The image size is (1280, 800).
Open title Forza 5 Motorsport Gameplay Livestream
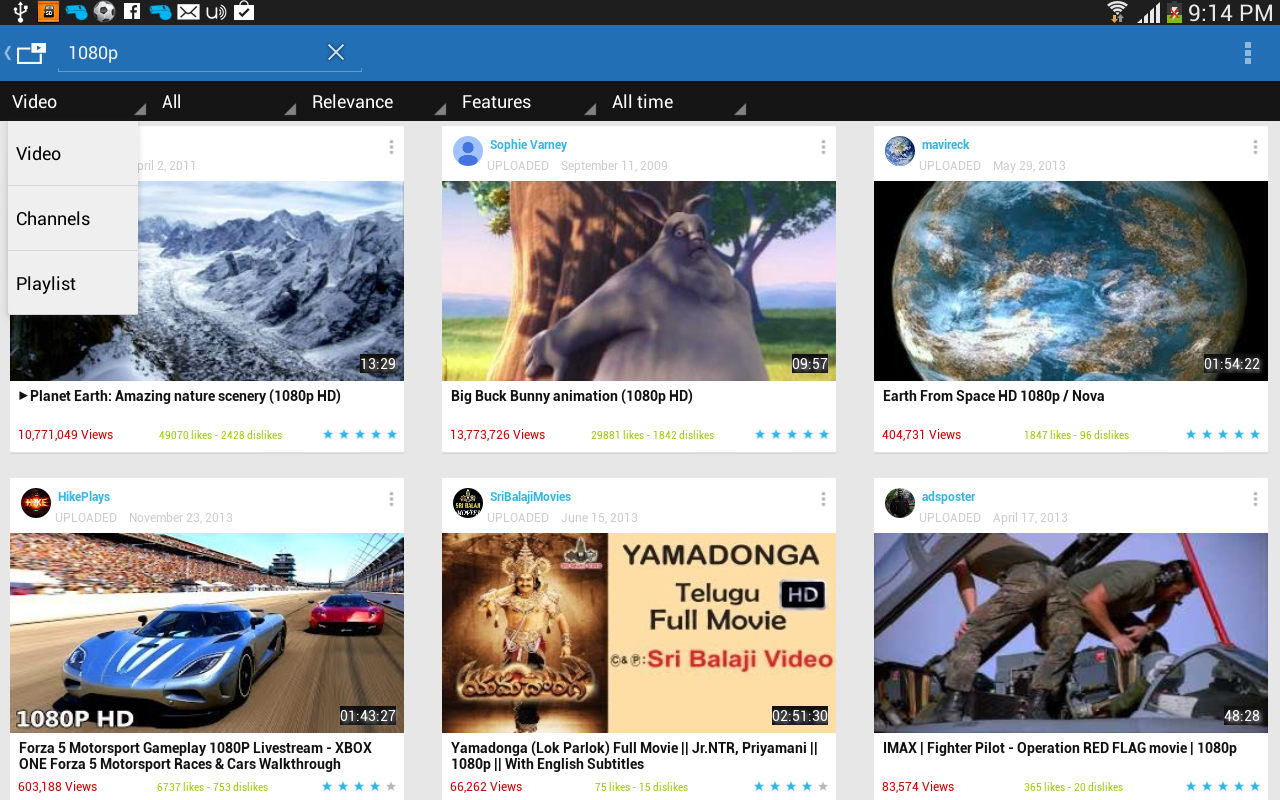195,756
